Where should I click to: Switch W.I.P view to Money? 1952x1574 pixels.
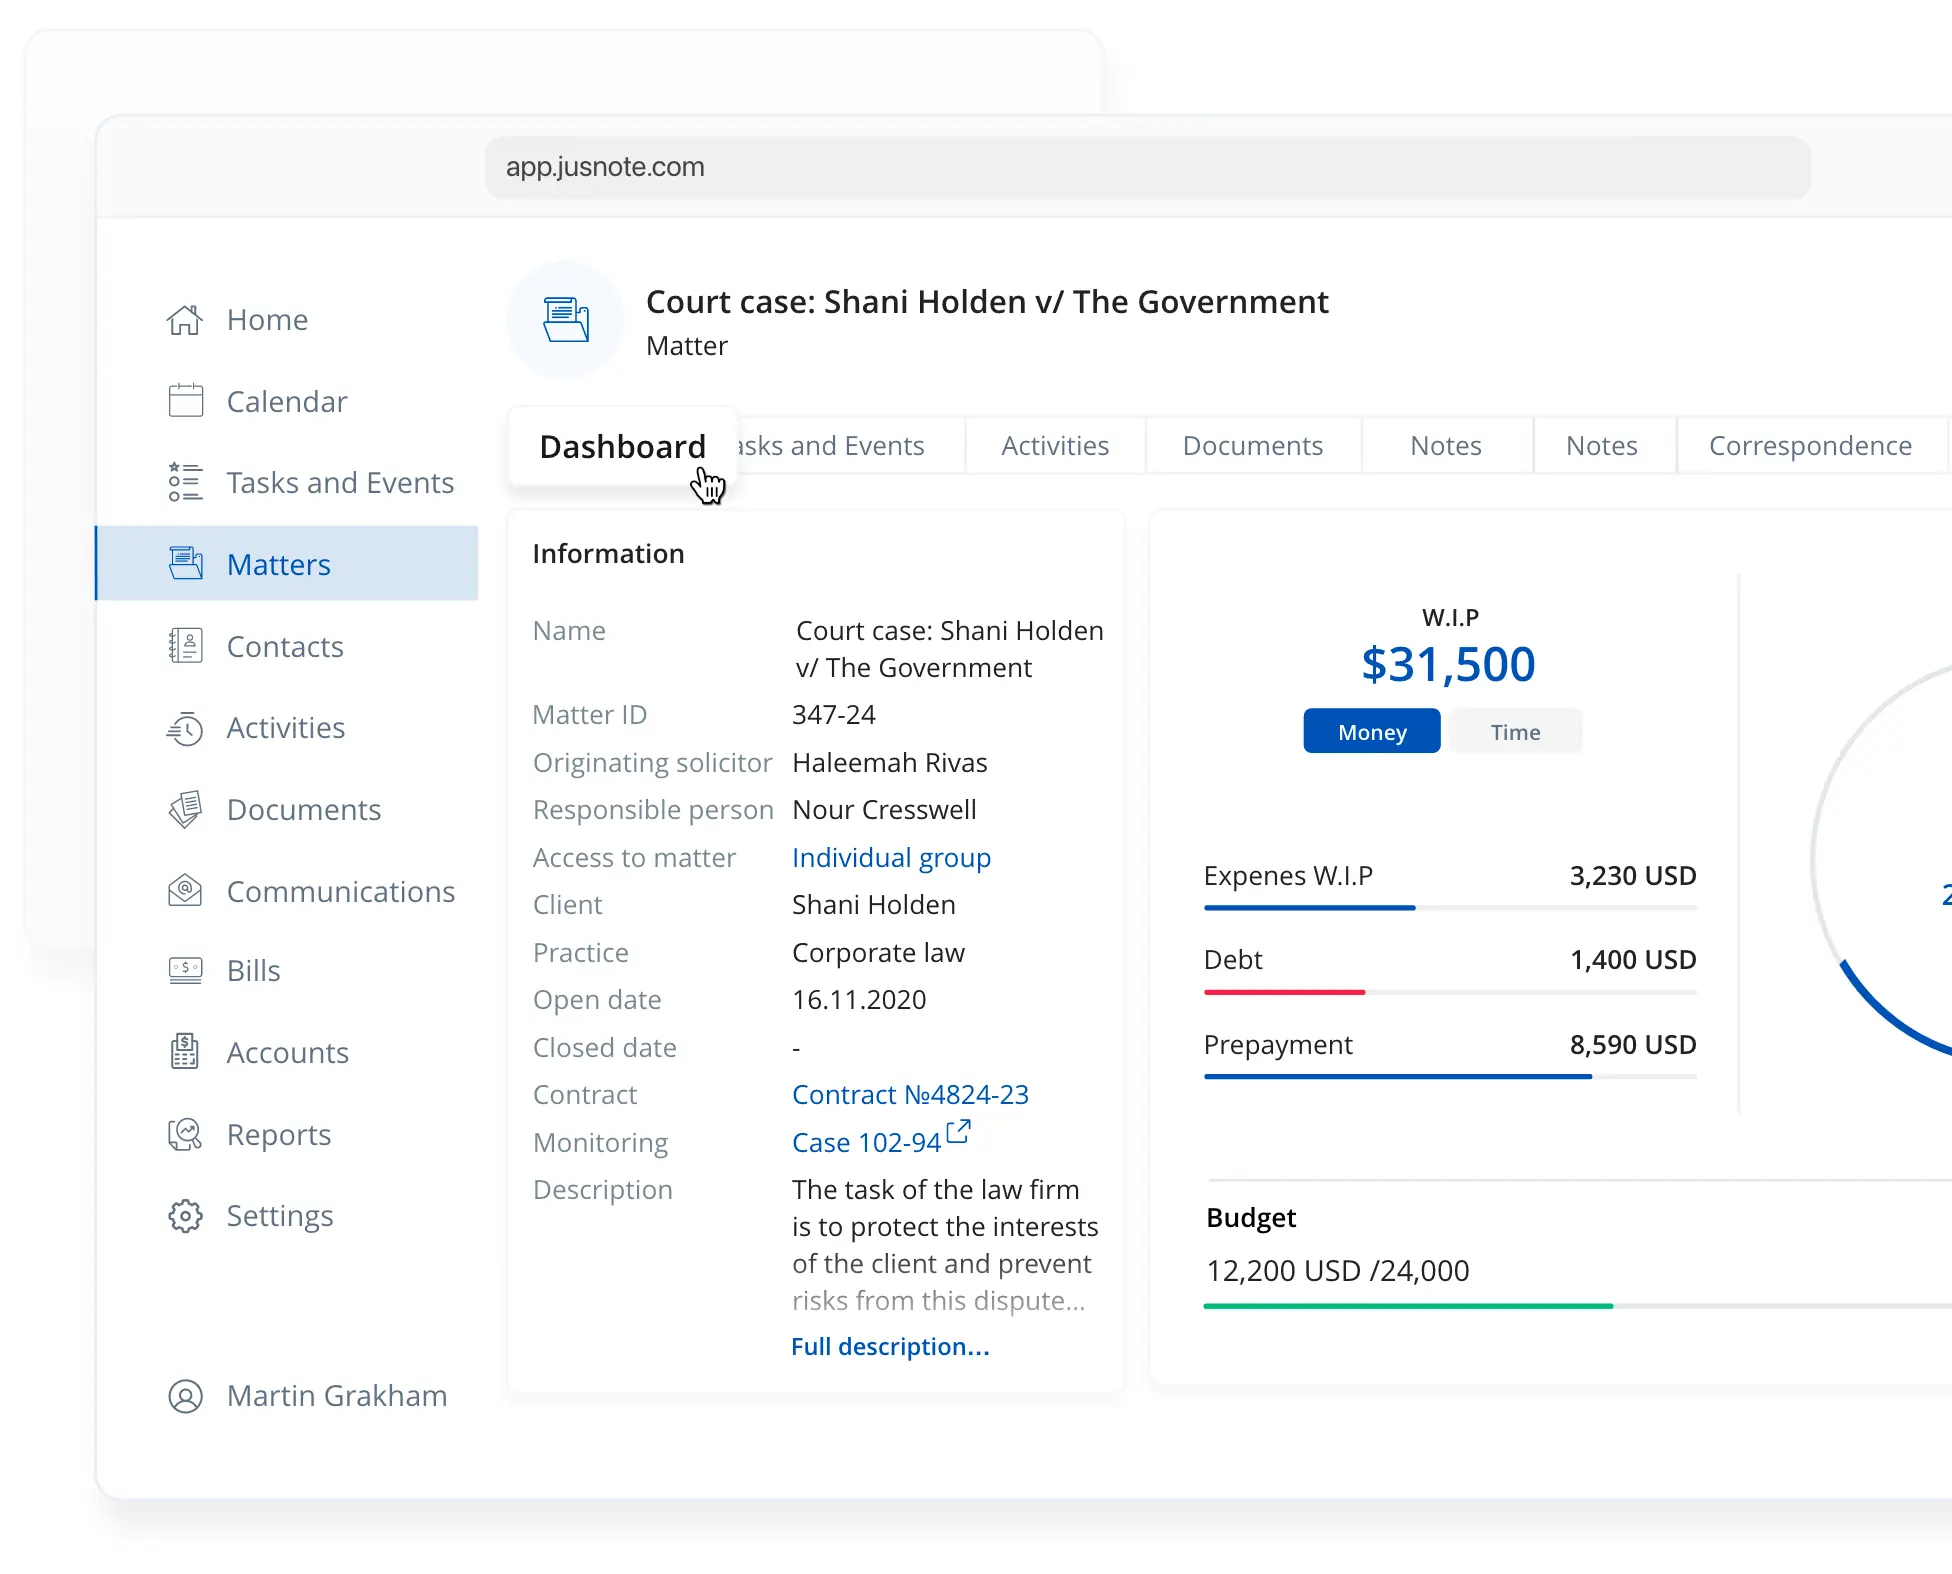tap(1371, 732)
